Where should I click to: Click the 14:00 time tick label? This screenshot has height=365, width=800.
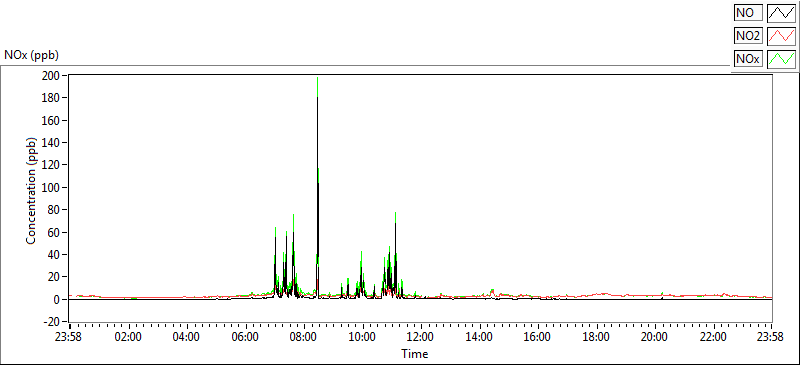tap(480, 337)
